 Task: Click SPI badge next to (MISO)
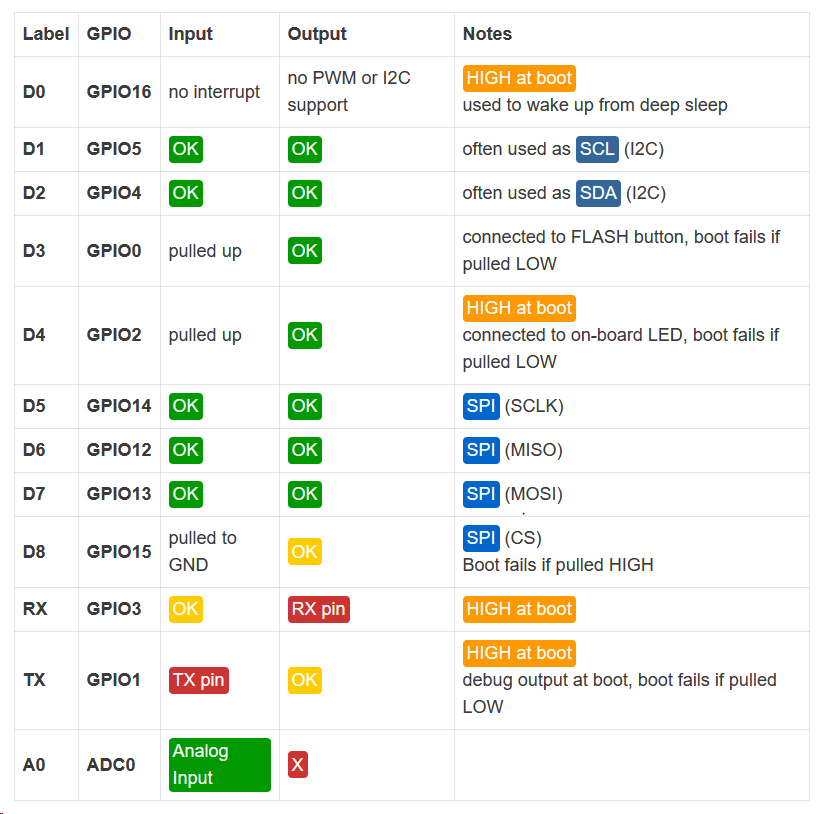coord(481,450)
